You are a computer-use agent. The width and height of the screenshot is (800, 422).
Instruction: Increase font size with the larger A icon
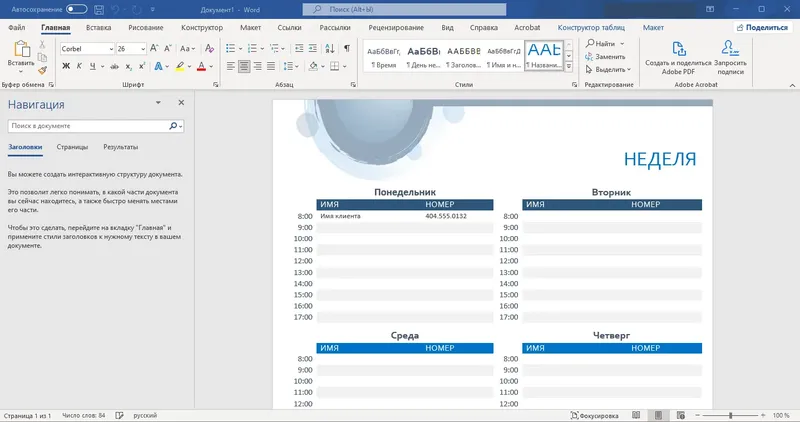click(x=154, y=48)
